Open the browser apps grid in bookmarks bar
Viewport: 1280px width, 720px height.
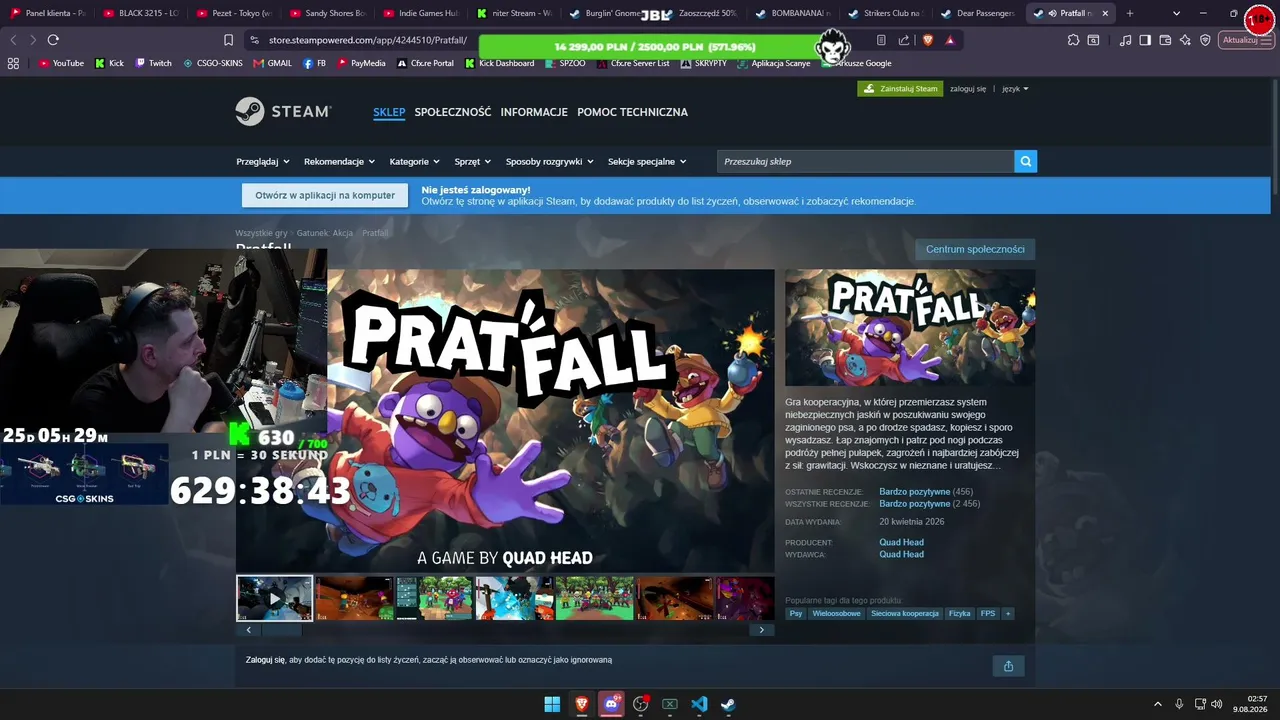13,63
